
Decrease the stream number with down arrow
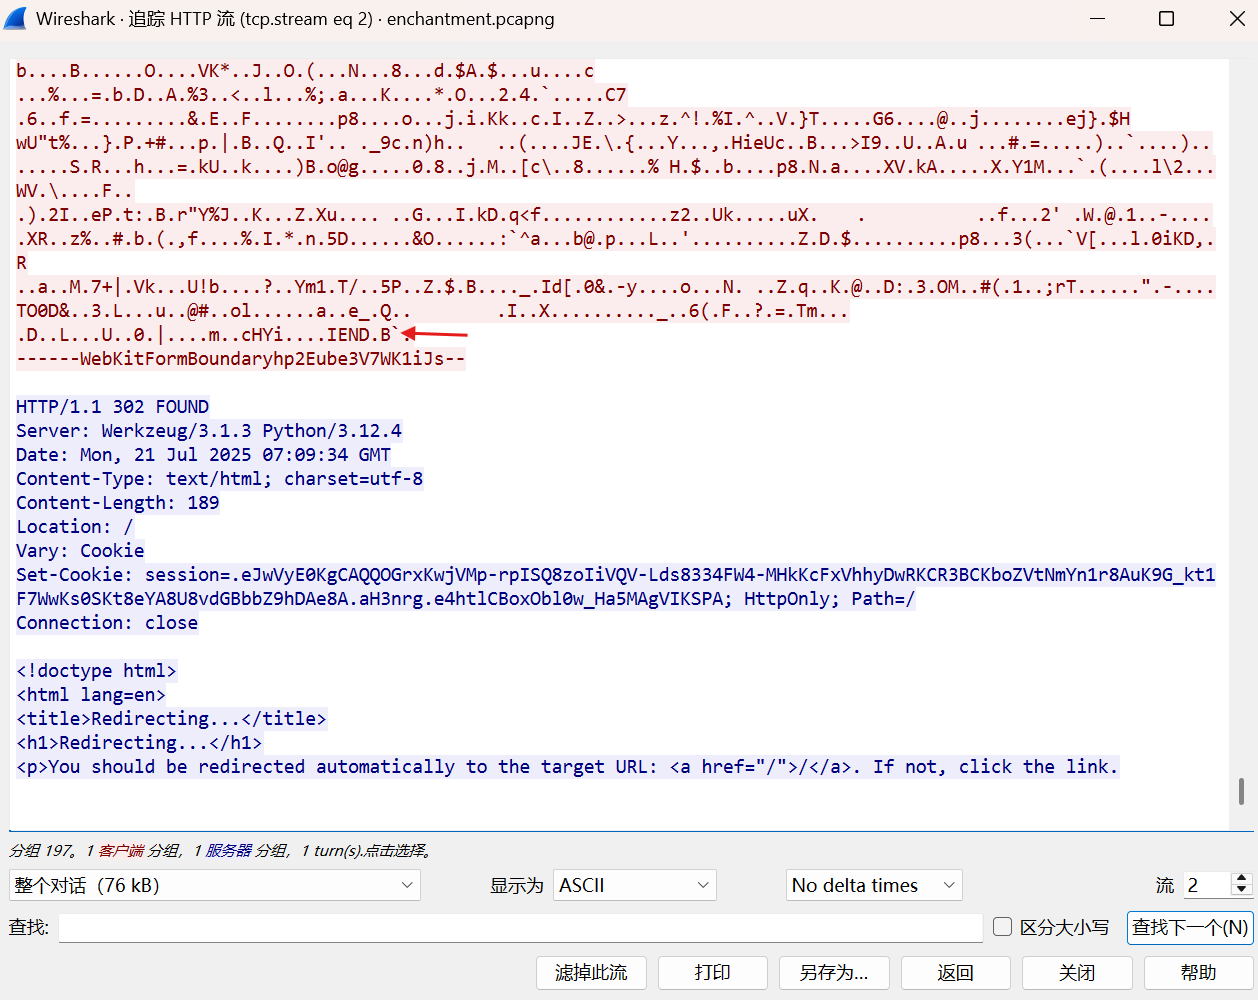[1242, 891]
